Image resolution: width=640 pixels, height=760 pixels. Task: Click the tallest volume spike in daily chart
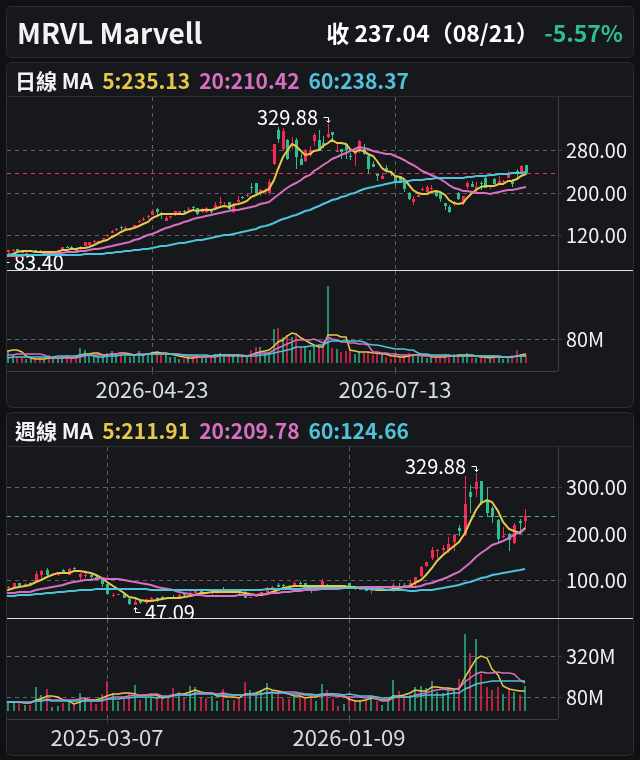(328, 324)
